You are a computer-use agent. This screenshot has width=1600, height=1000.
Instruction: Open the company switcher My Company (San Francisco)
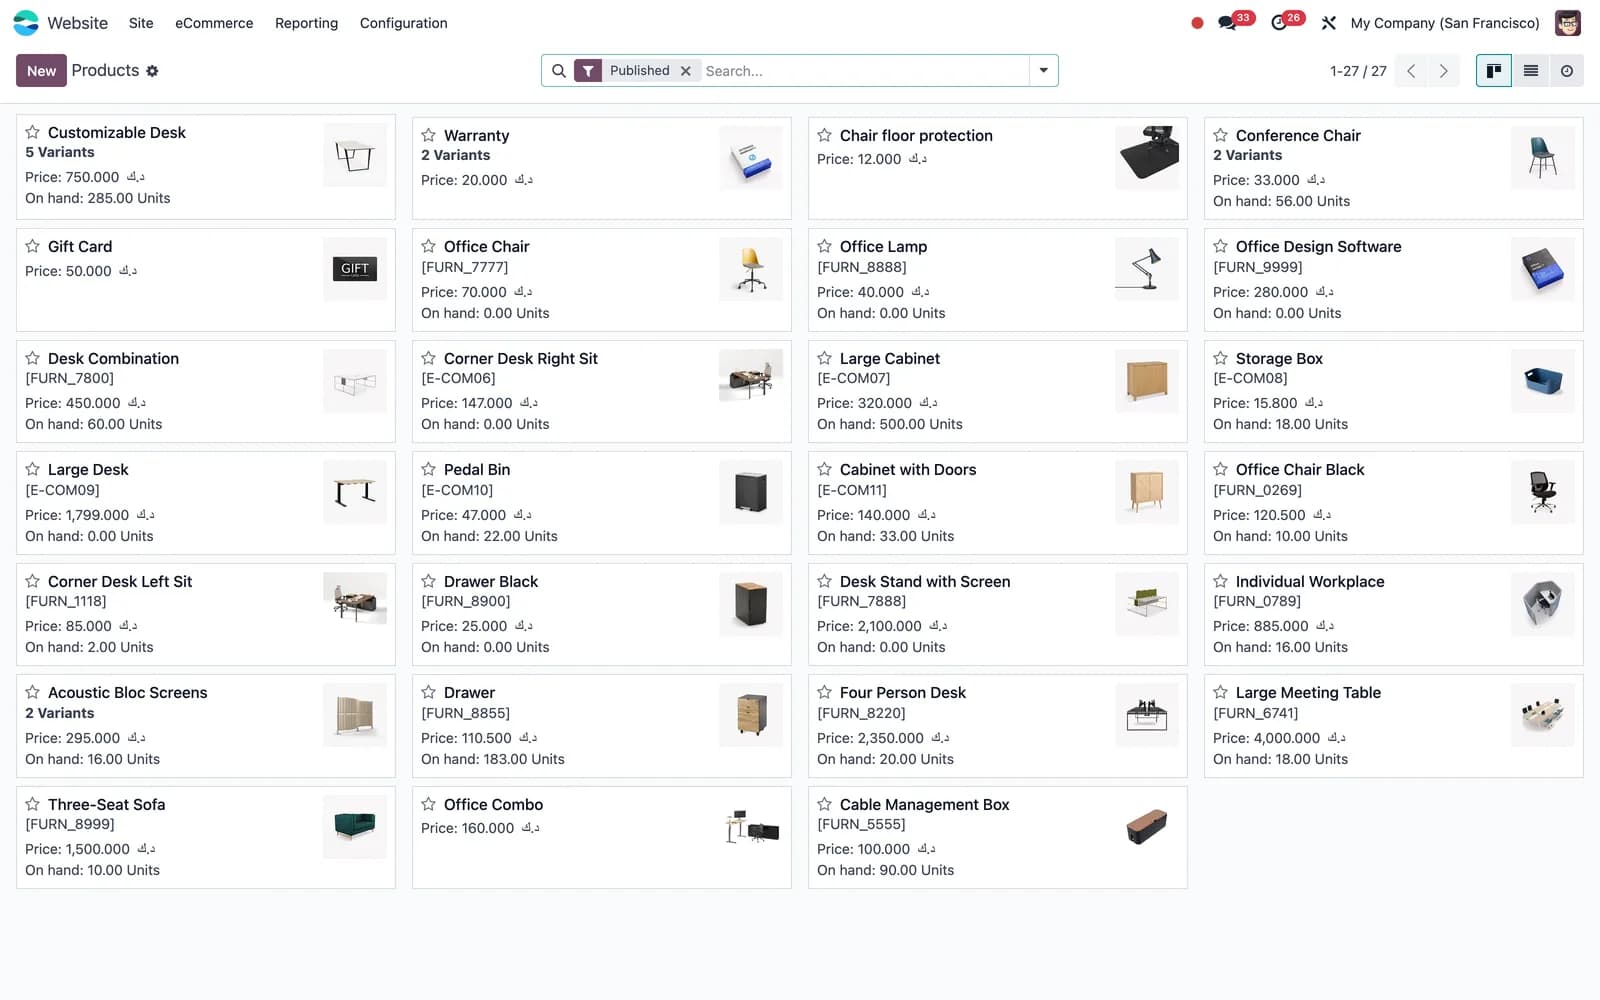(1445, 23)
